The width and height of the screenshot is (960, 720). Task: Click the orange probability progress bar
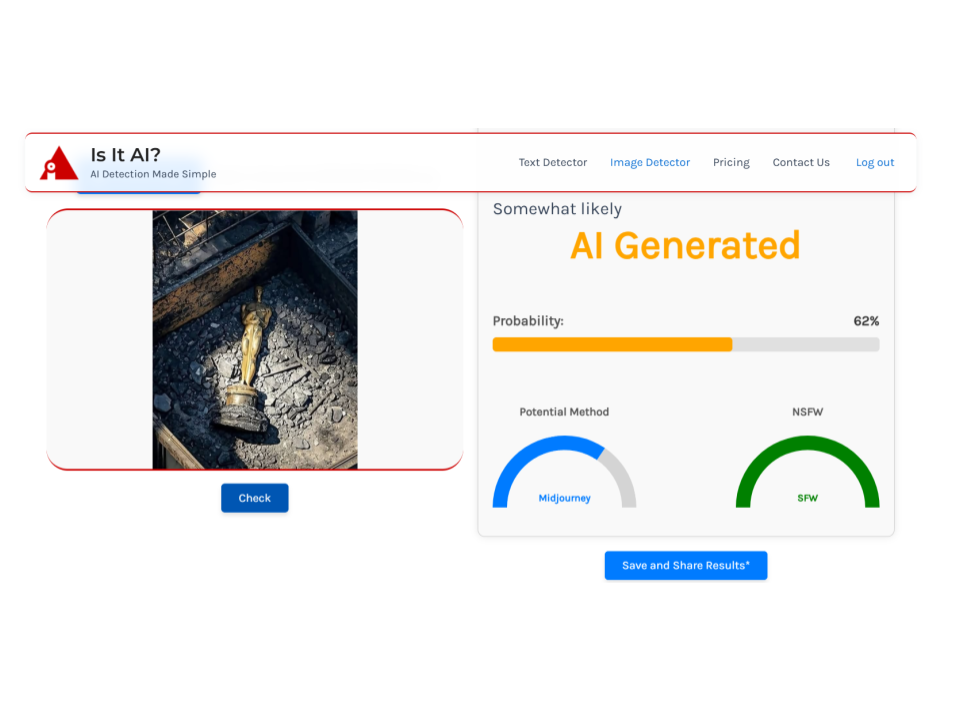pos(686,344)
